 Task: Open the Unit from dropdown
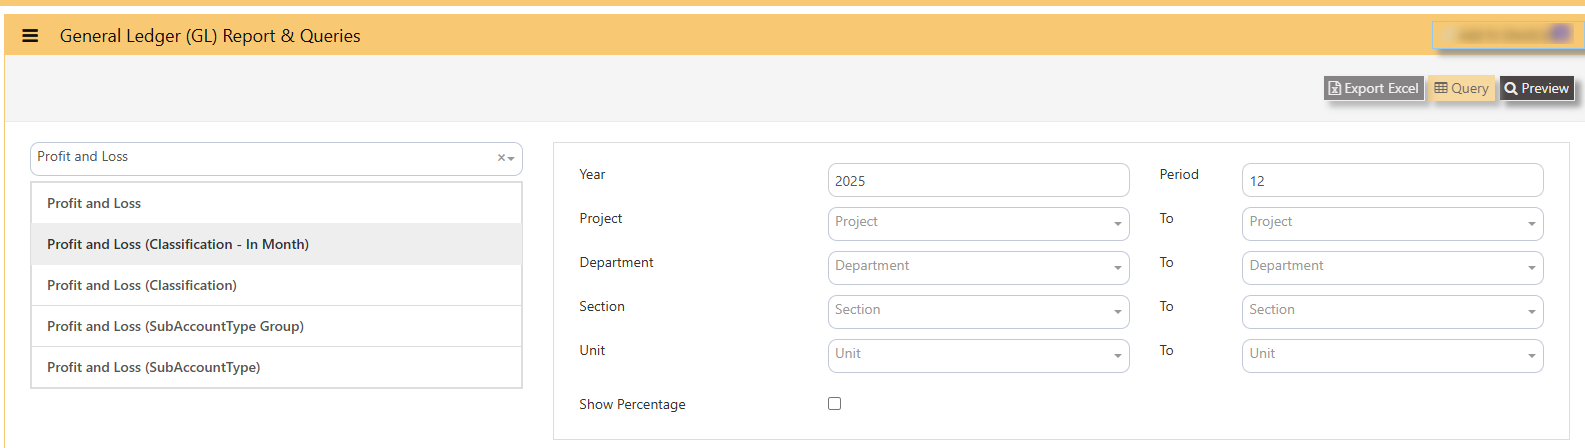point(978,355)
